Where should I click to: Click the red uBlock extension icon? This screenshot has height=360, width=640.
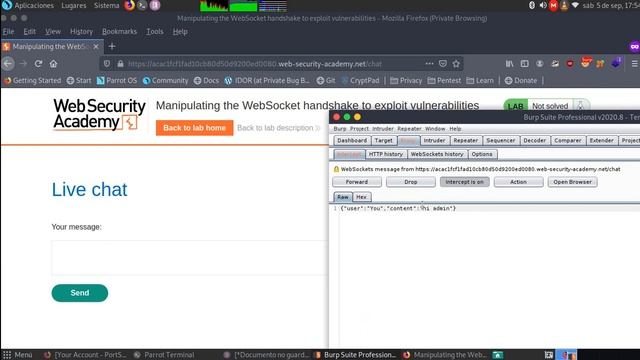click(570, 64)
